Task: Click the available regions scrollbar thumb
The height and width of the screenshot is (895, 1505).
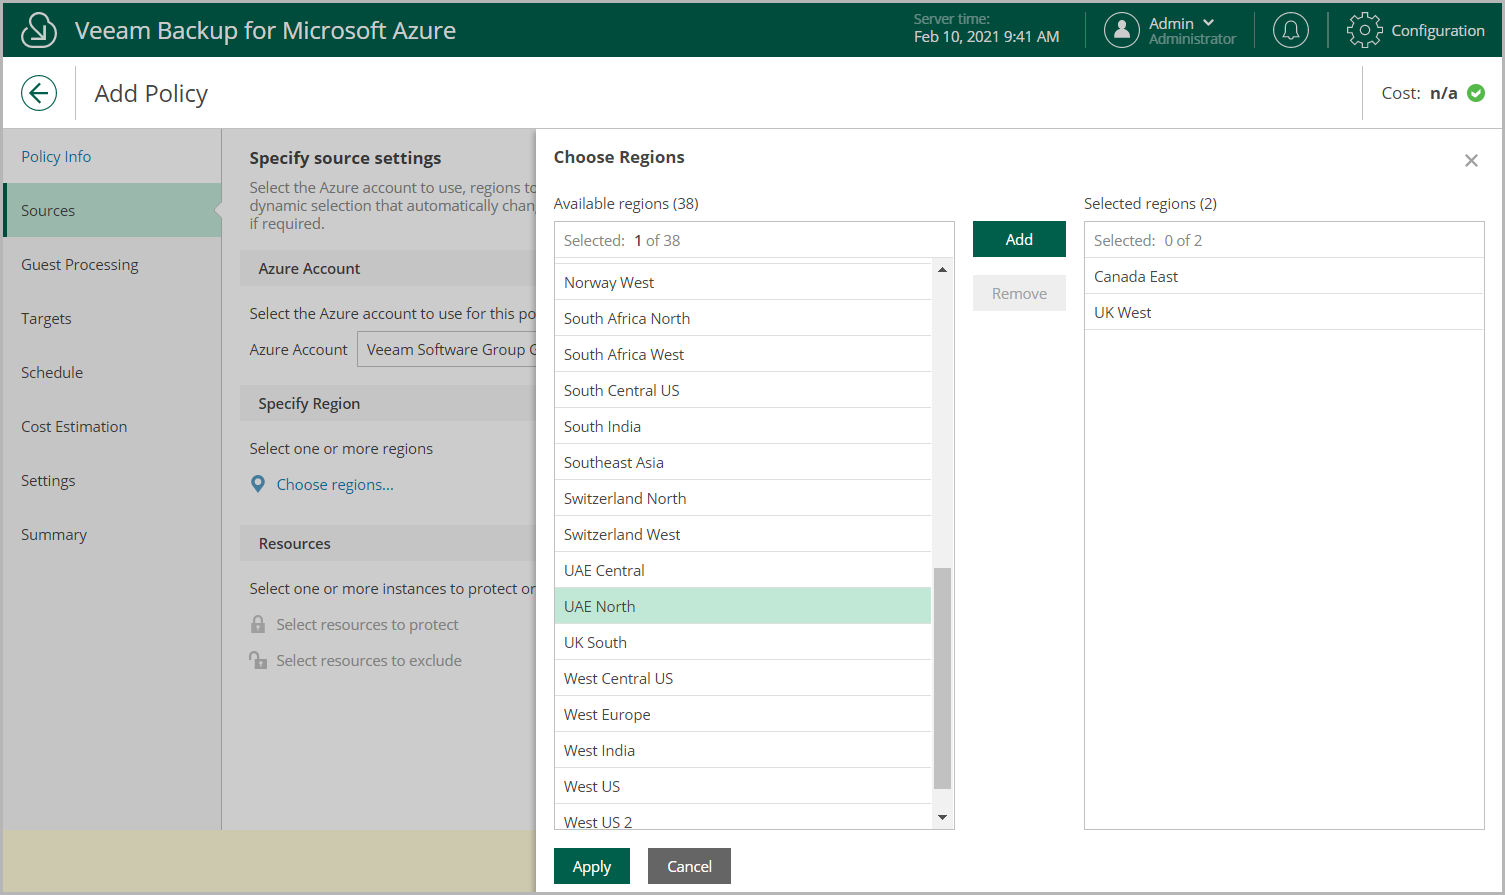Action: click(x=942, y=678)
